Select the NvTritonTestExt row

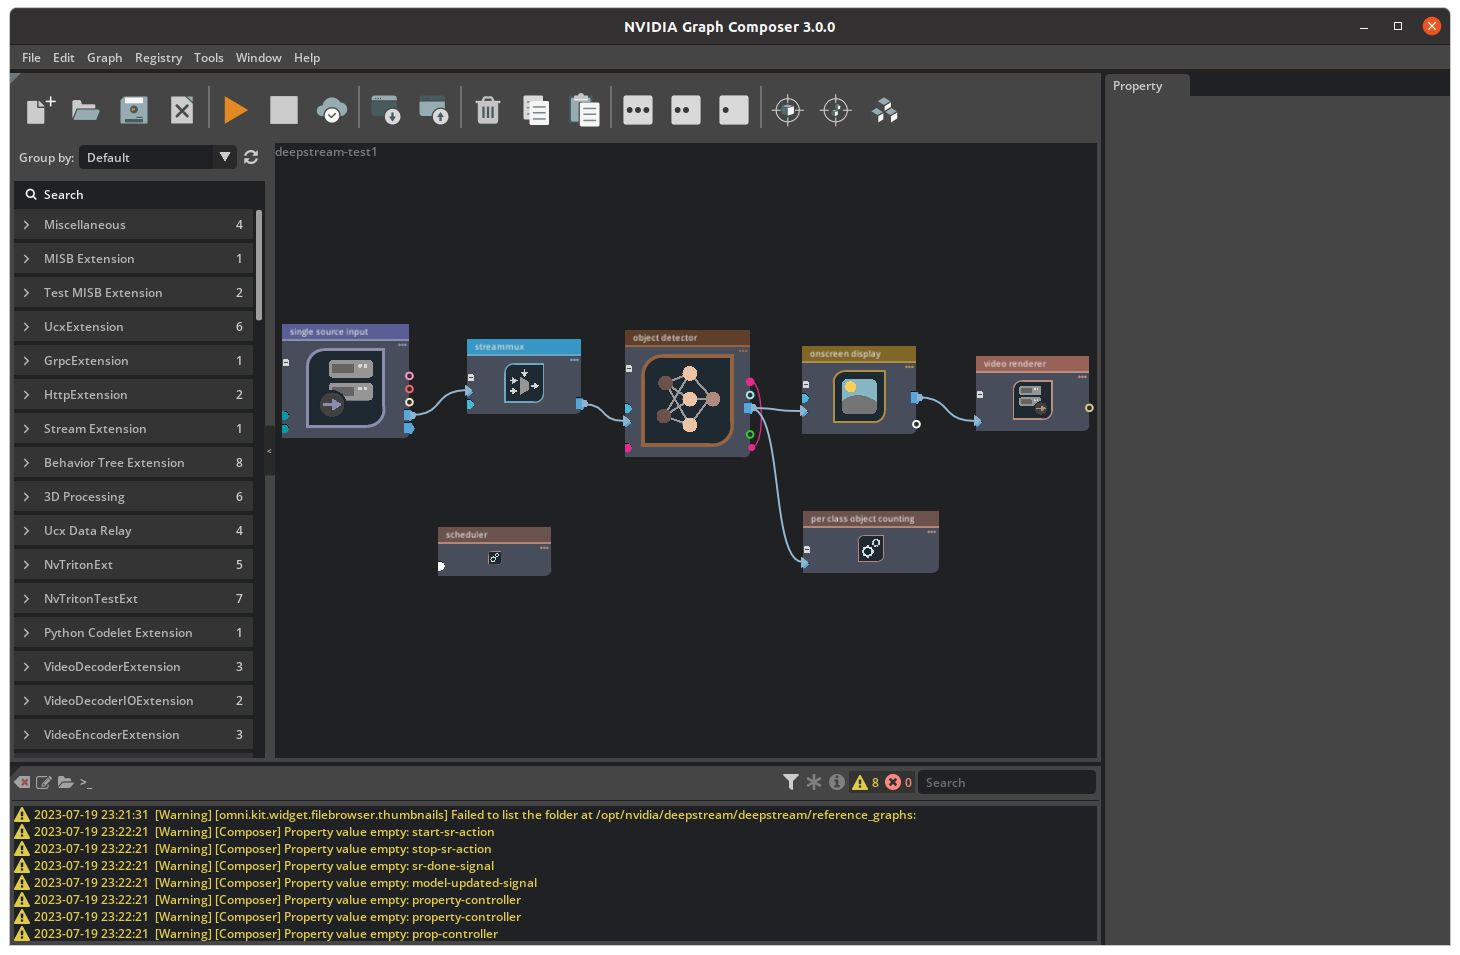point(134,599)
